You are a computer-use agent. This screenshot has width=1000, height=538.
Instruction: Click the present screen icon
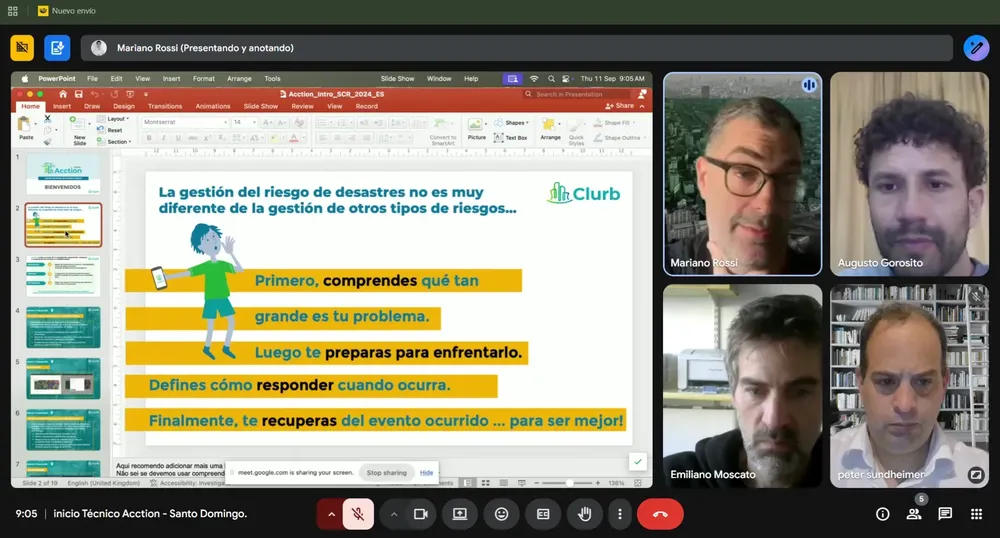(460, 514)
